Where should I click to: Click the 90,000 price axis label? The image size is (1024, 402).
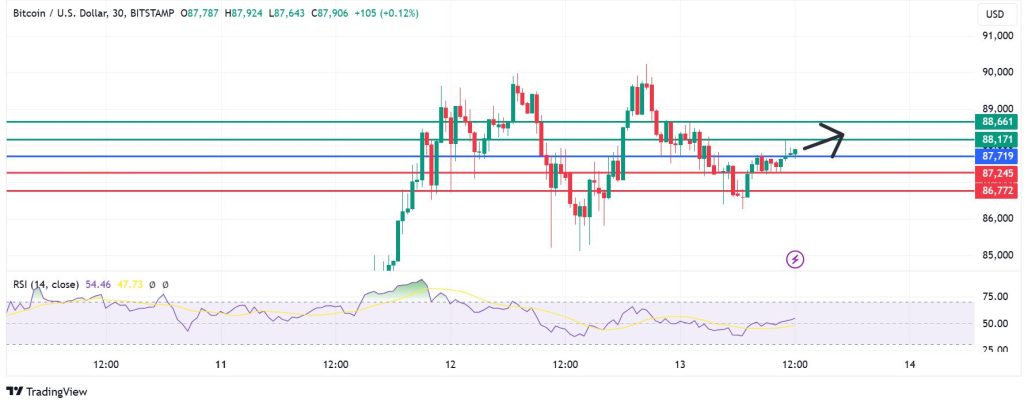(997, 72)
